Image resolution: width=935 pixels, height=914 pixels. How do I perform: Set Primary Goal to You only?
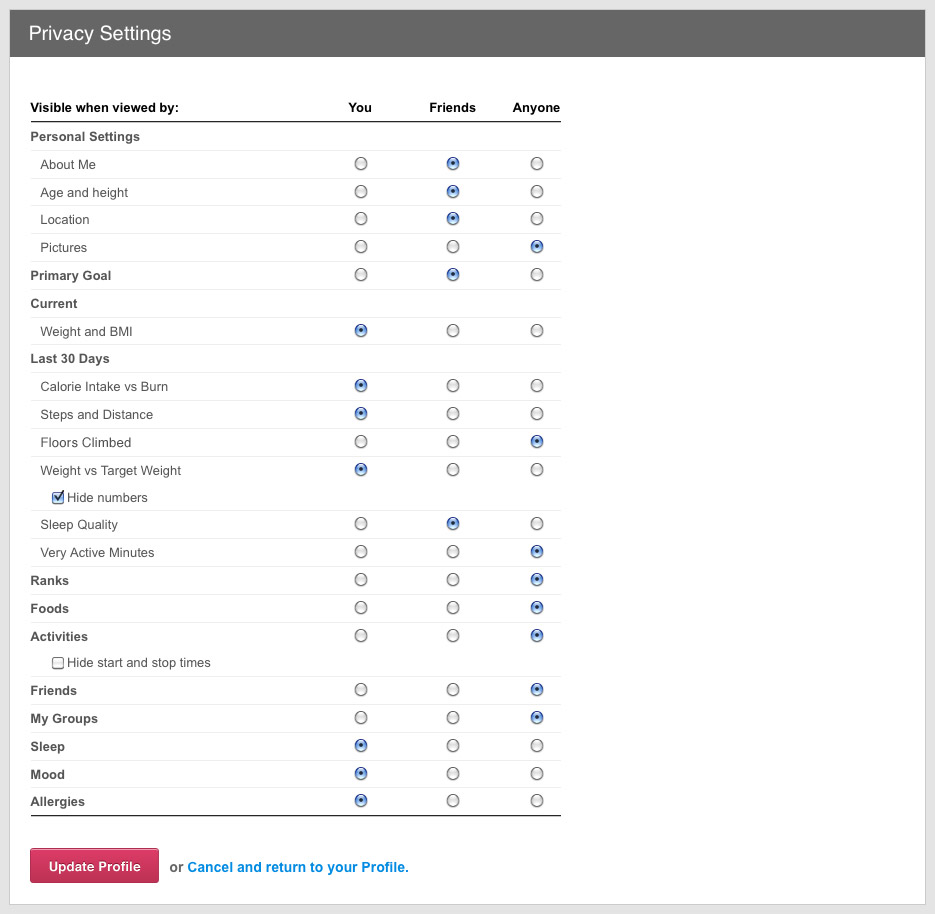361,274
